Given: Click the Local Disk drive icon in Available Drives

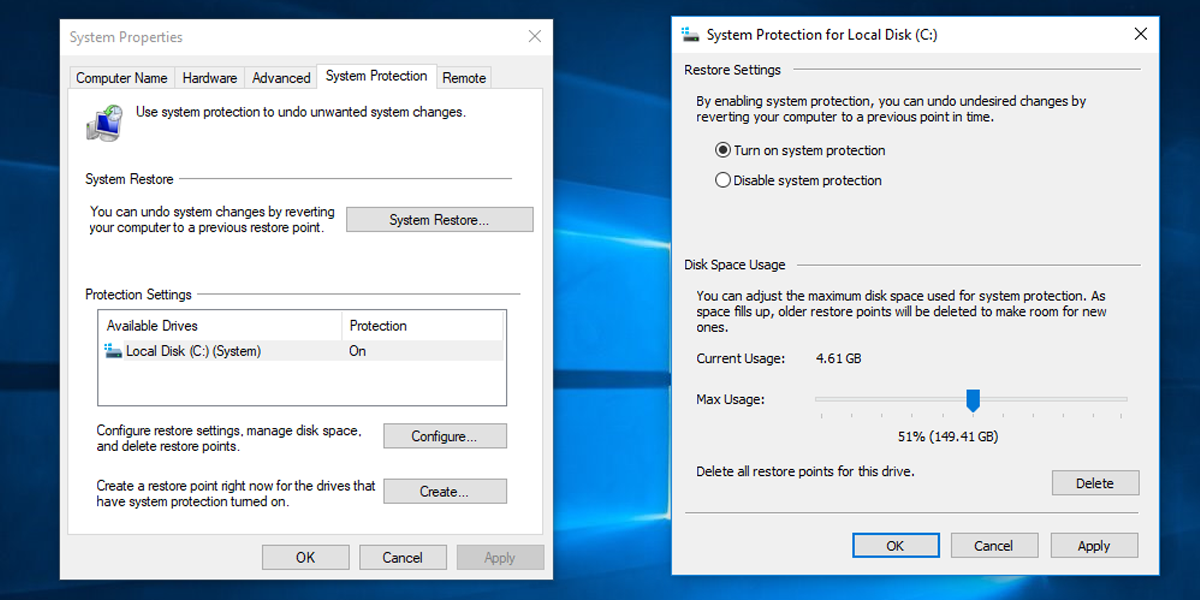Looking at the screenshot, I should [113, 350].
